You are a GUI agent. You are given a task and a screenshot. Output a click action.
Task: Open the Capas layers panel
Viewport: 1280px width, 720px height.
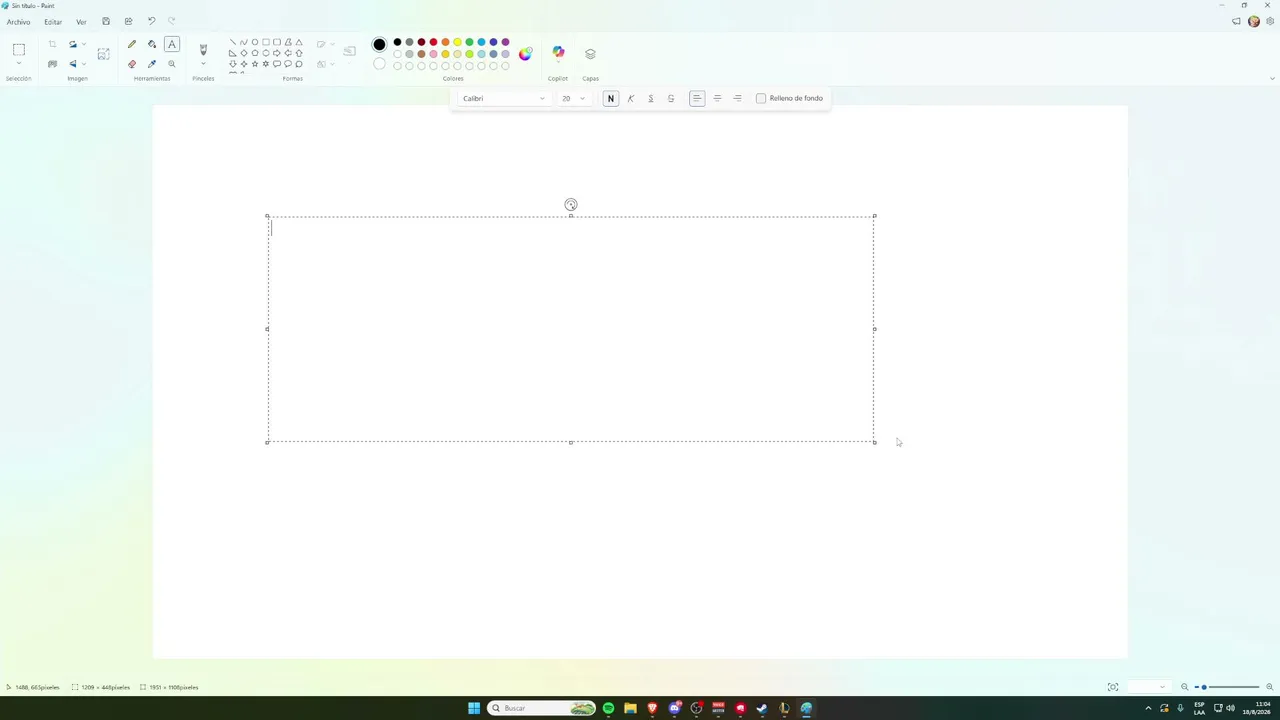[590, 53]
